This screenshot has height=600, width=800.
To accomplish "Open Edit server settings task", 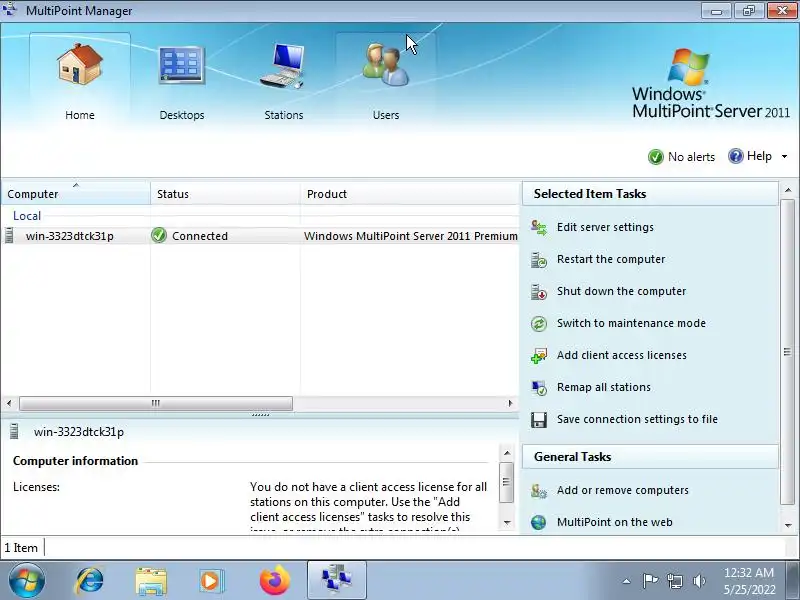I will tap(605, 228).
